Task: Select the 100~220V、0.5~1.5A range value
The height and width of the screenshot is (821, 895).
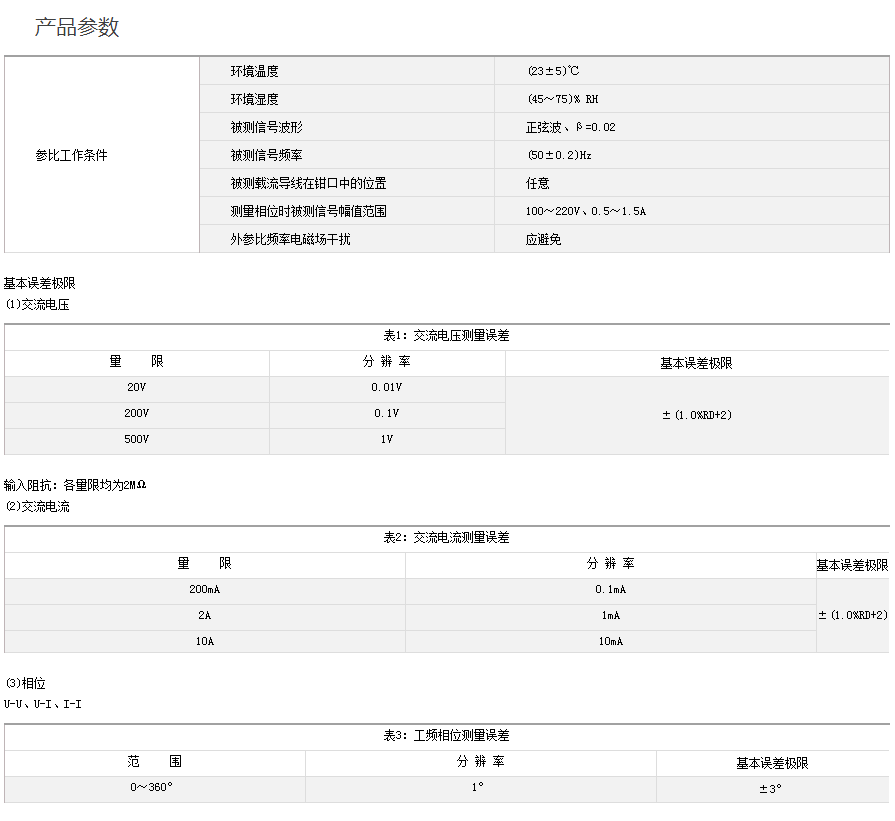Action: [x=585, y=212]
